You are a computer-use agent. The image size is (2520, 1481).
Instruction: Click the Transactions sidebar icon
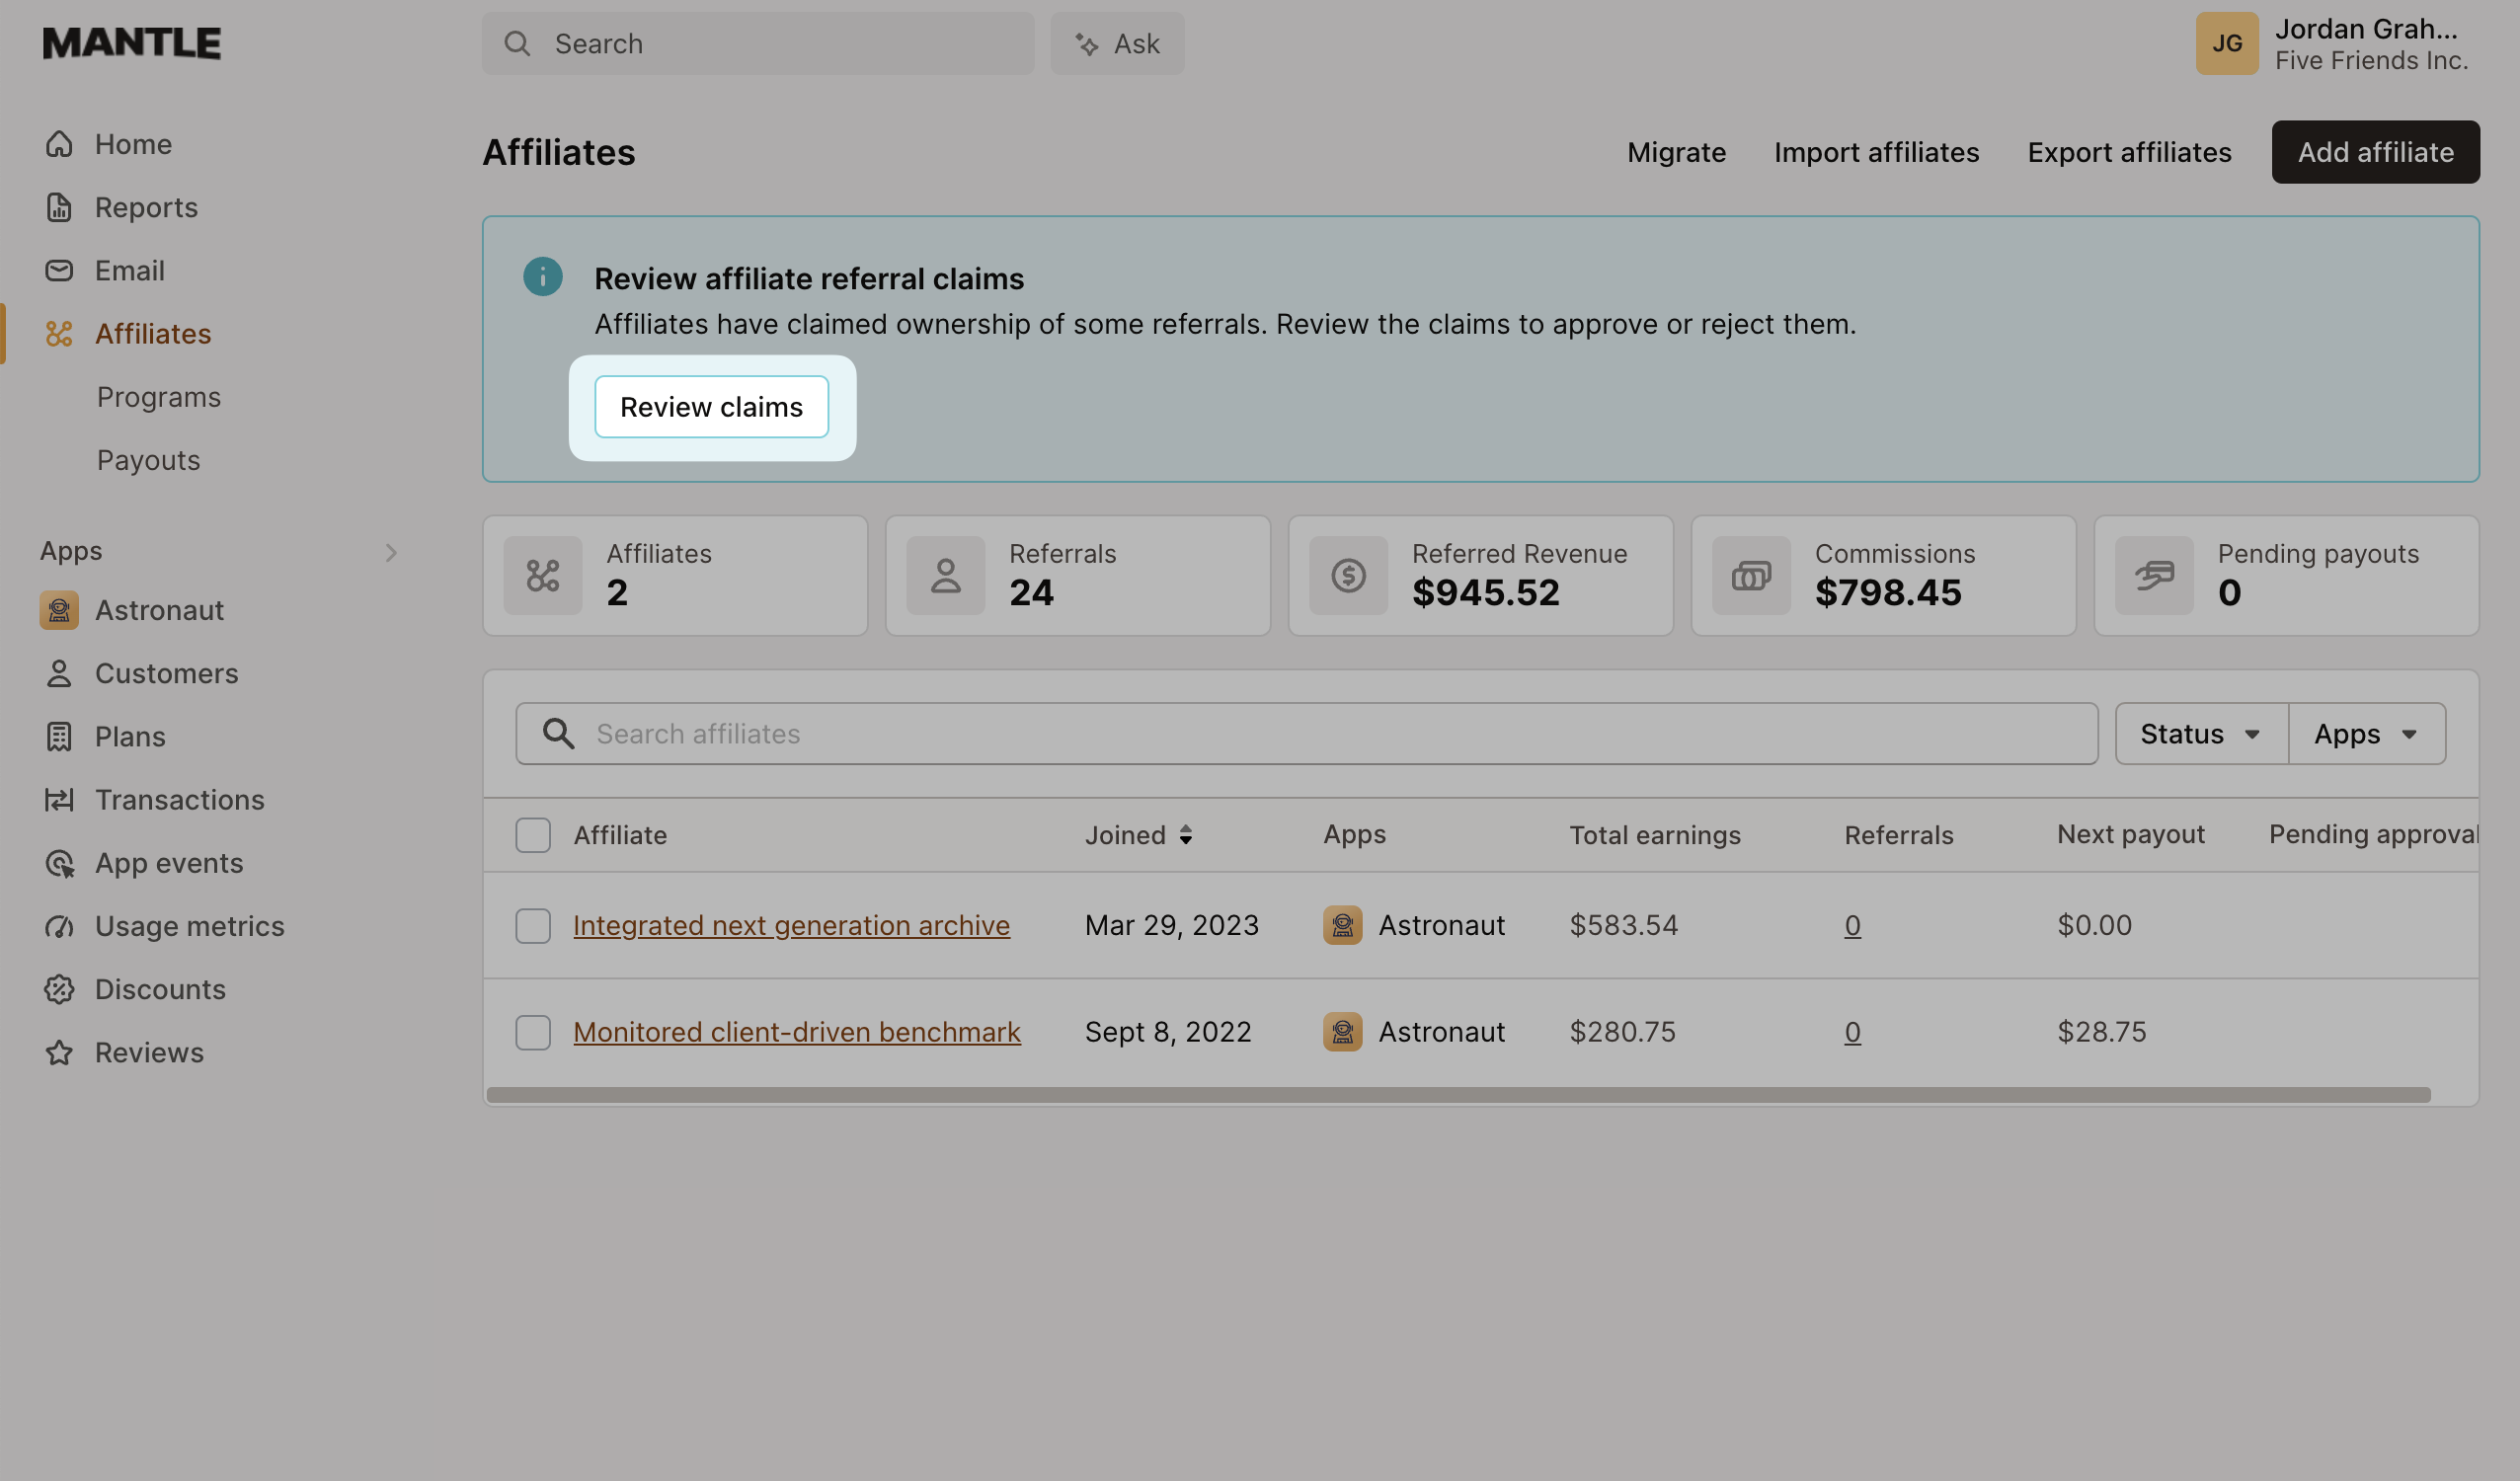tap(59, 800)
